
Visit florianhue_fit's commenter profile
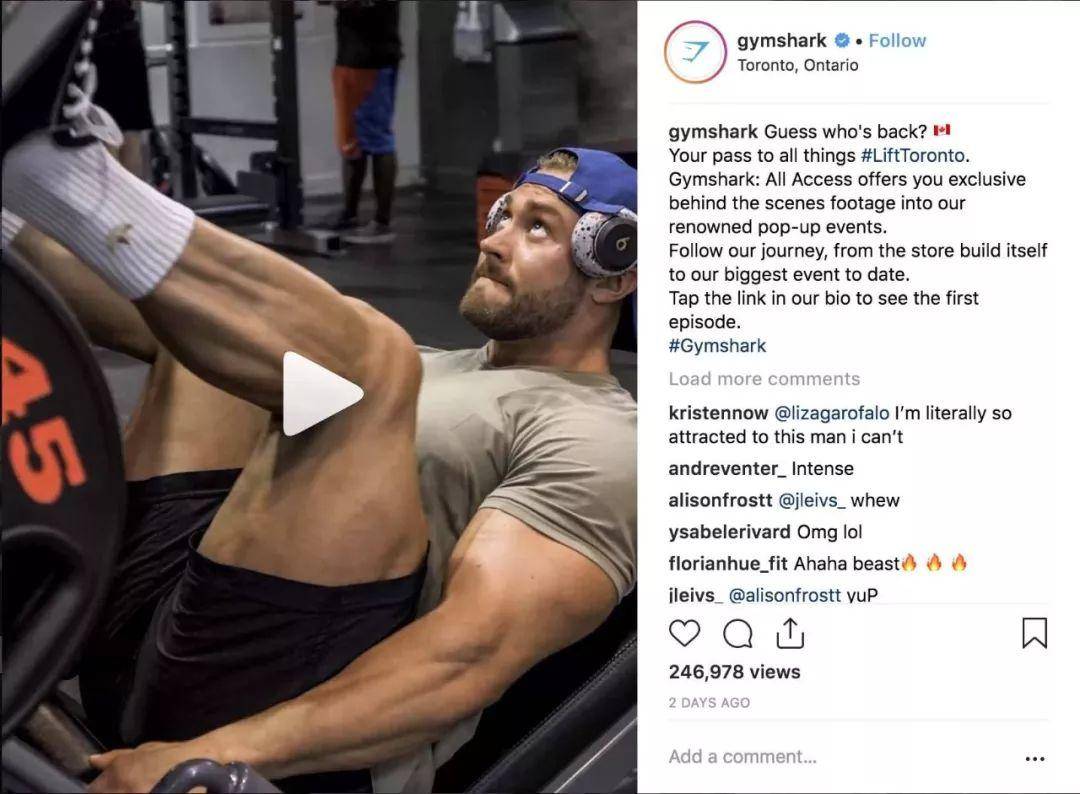[727, 564]
